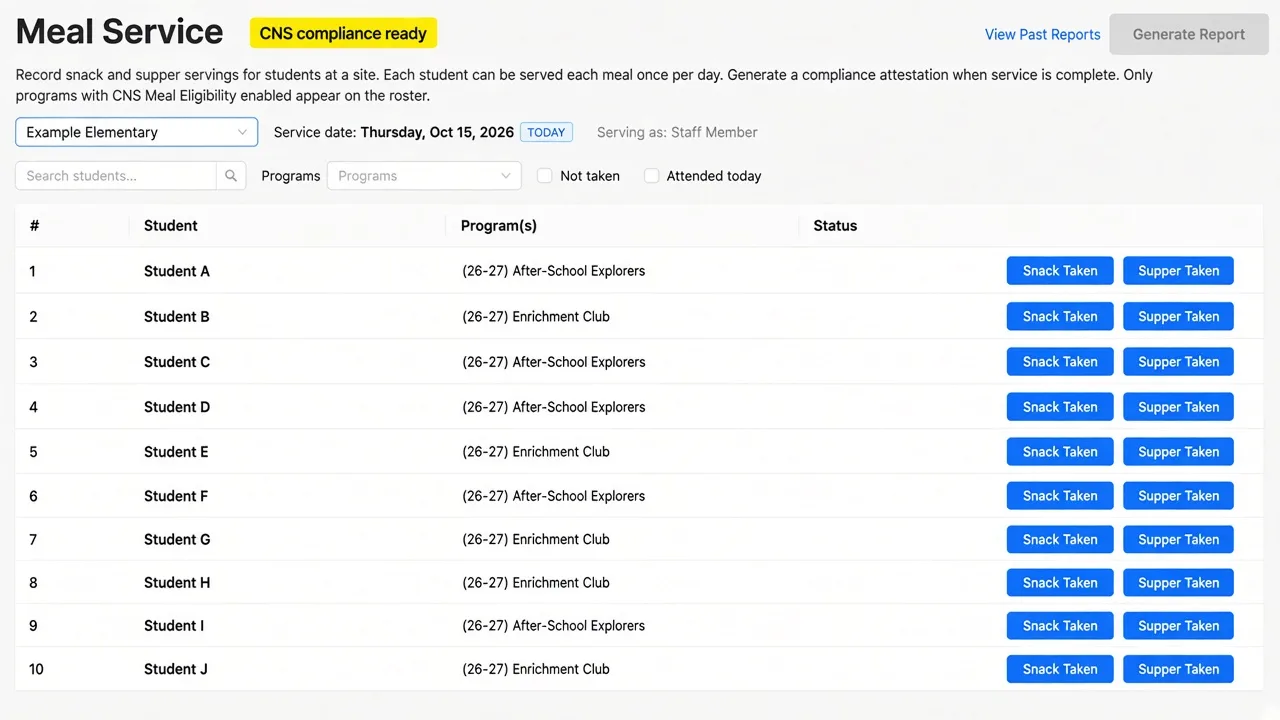This screenshot has width=1280, height=720.
Task: Click the Meal Service page heading
Action: (120, 32)
